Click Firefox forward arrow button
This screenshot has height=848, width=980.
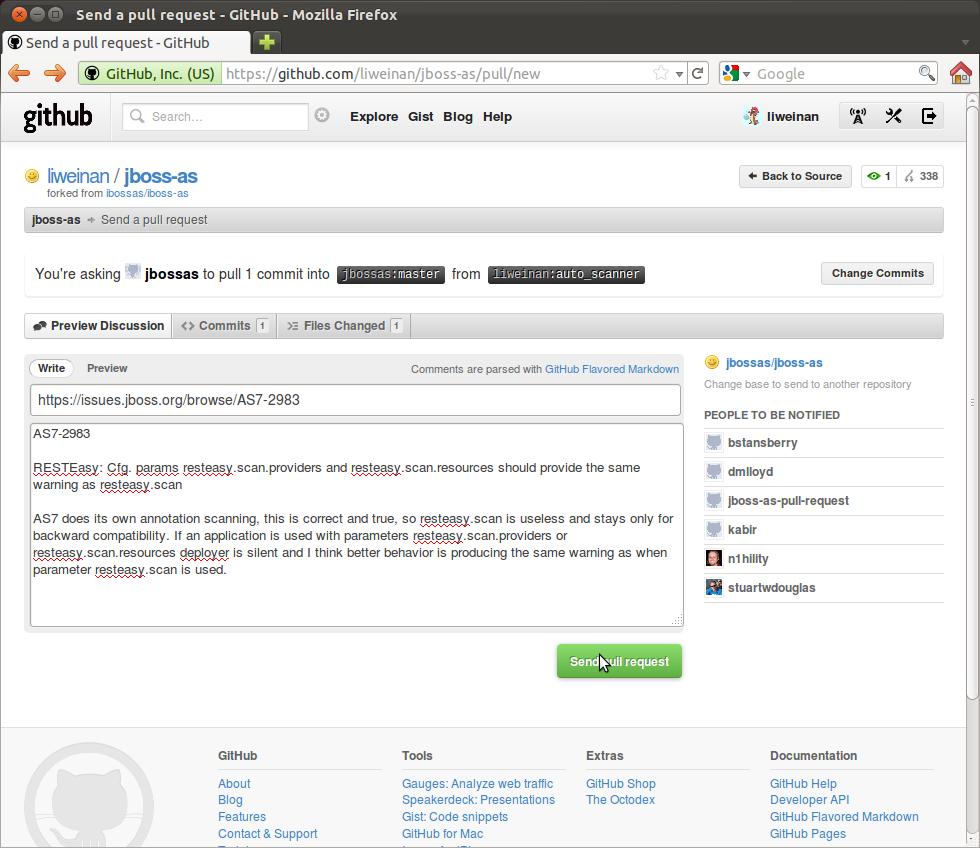[55, 73]
